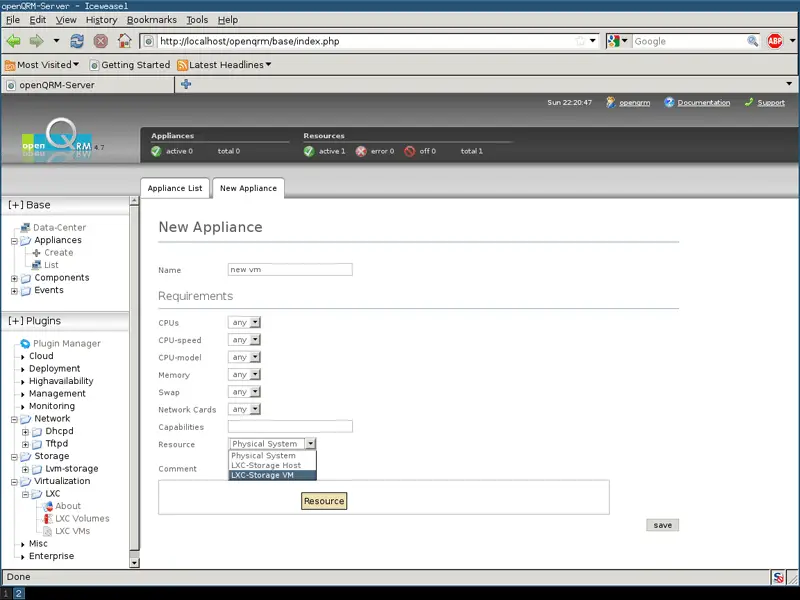Open the CPU-model dropdown
This screenshot has height=600, width=800.
tap(244, 357)
